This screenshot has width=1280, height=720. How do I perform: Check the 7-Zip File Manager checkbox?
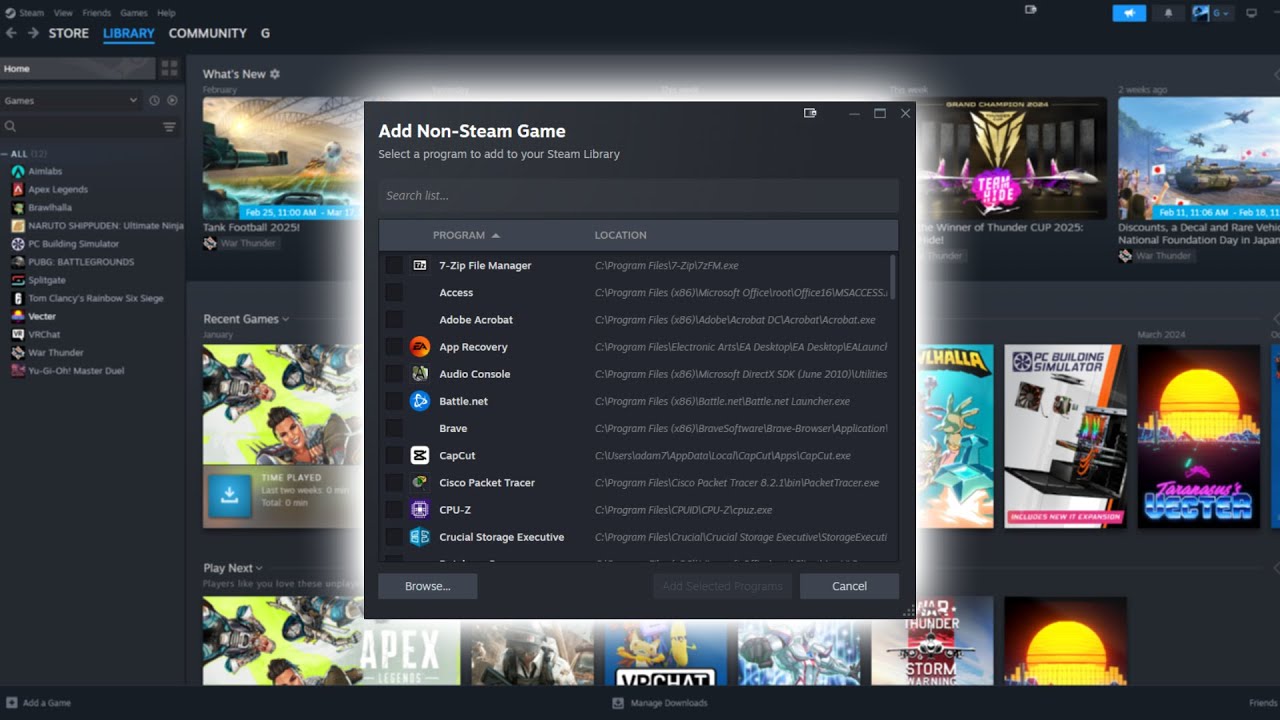(x=394, y=265)
